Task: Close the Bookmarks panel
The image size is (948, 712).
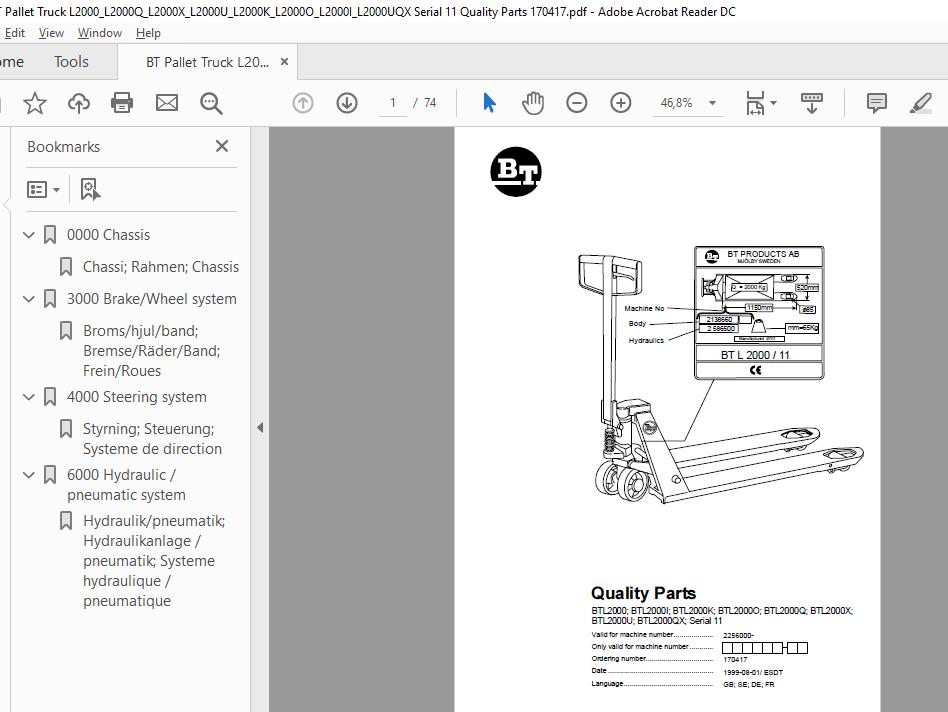Action: [222, 146]
